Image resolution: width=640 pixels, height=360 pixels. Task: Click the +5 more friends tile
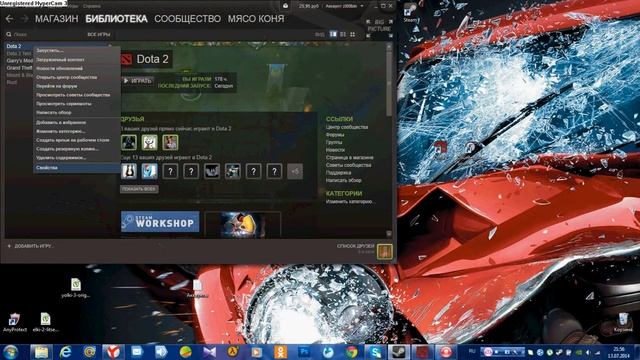coord(295,171)
